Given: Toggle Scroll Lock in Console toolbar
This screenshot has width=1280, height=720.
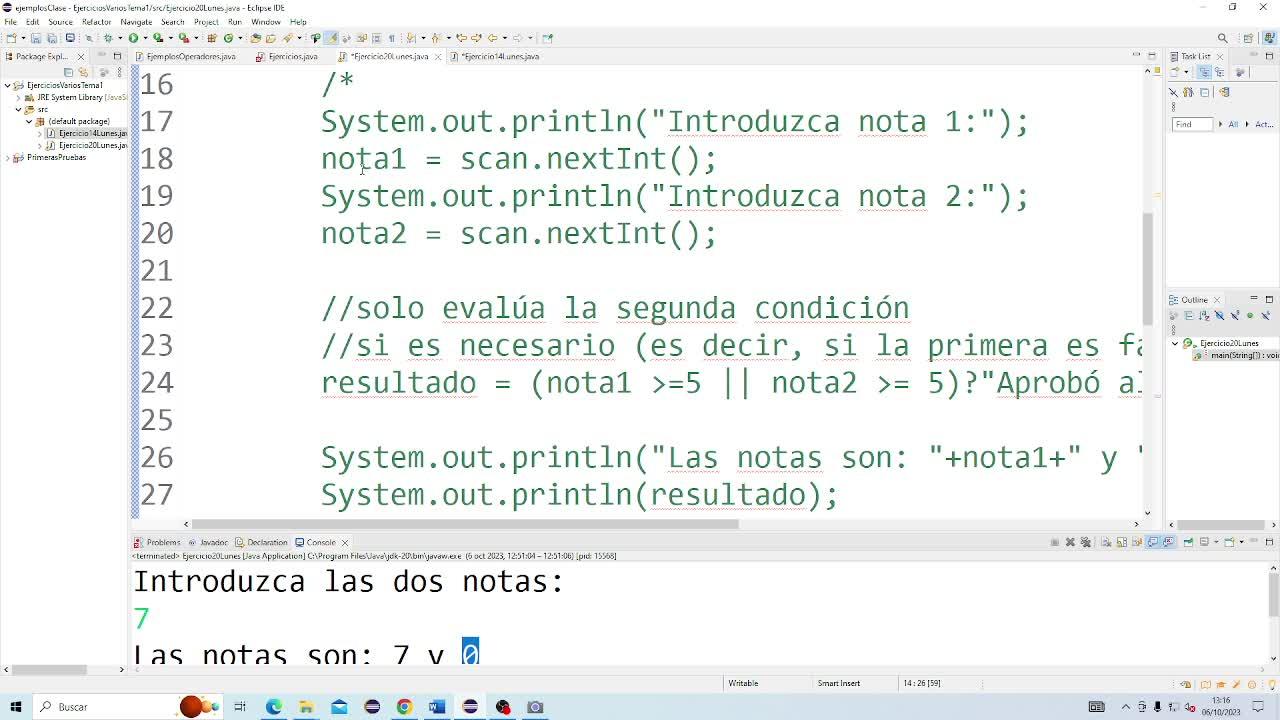Looking at the screenshot, I should 1121,542.
